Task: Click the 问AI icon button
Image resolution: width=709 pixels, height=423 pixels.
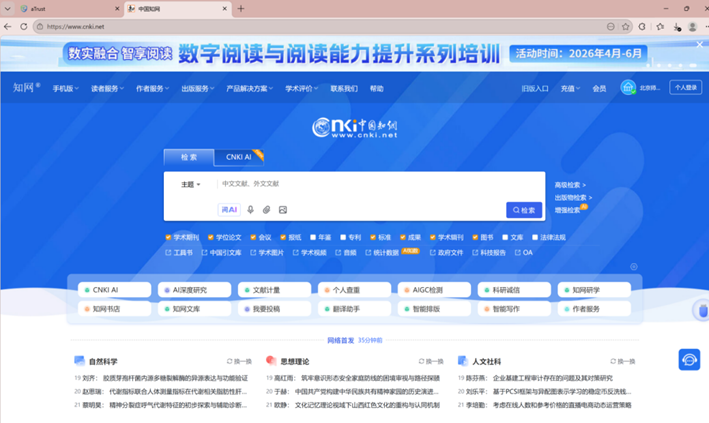Action: tap(229, 210)
